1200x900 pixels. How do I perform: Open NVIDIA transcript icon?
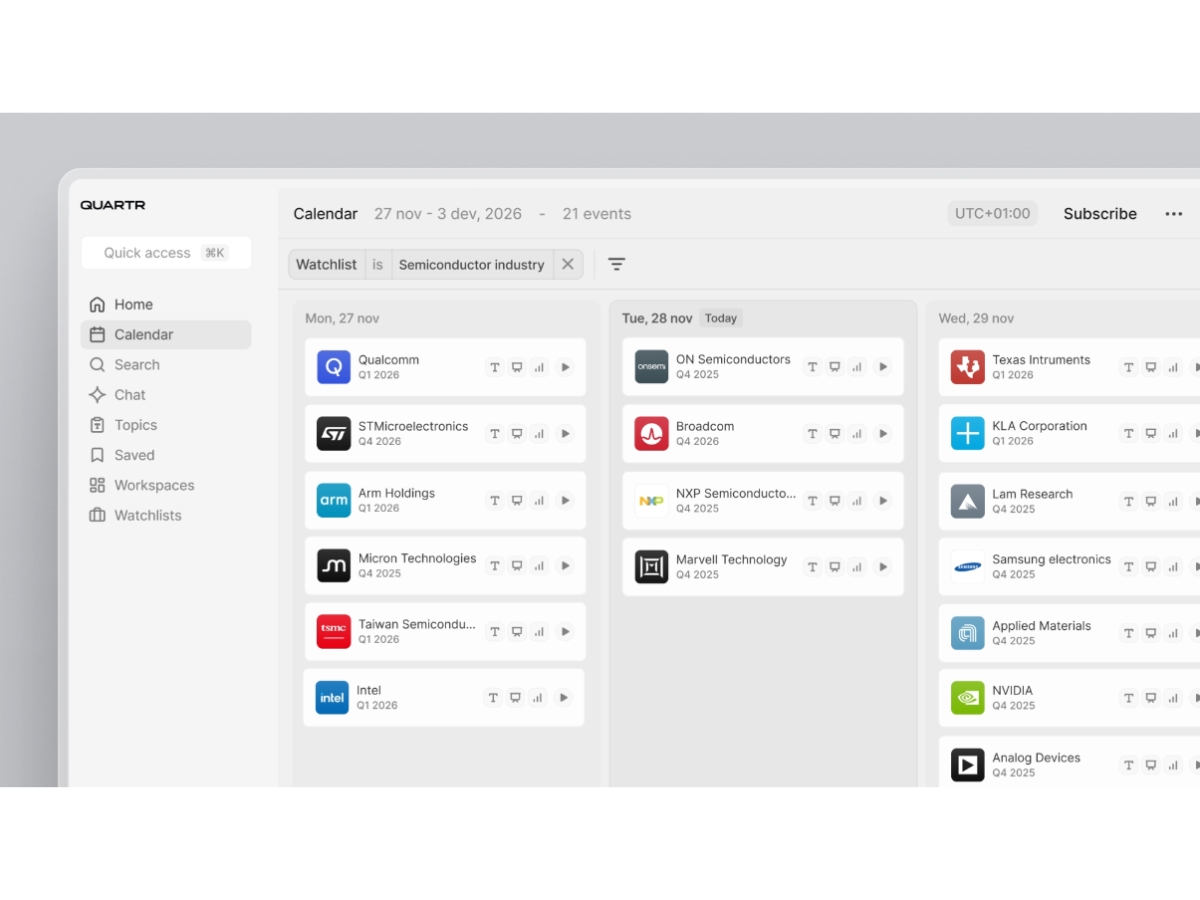tap(1128, 697)
